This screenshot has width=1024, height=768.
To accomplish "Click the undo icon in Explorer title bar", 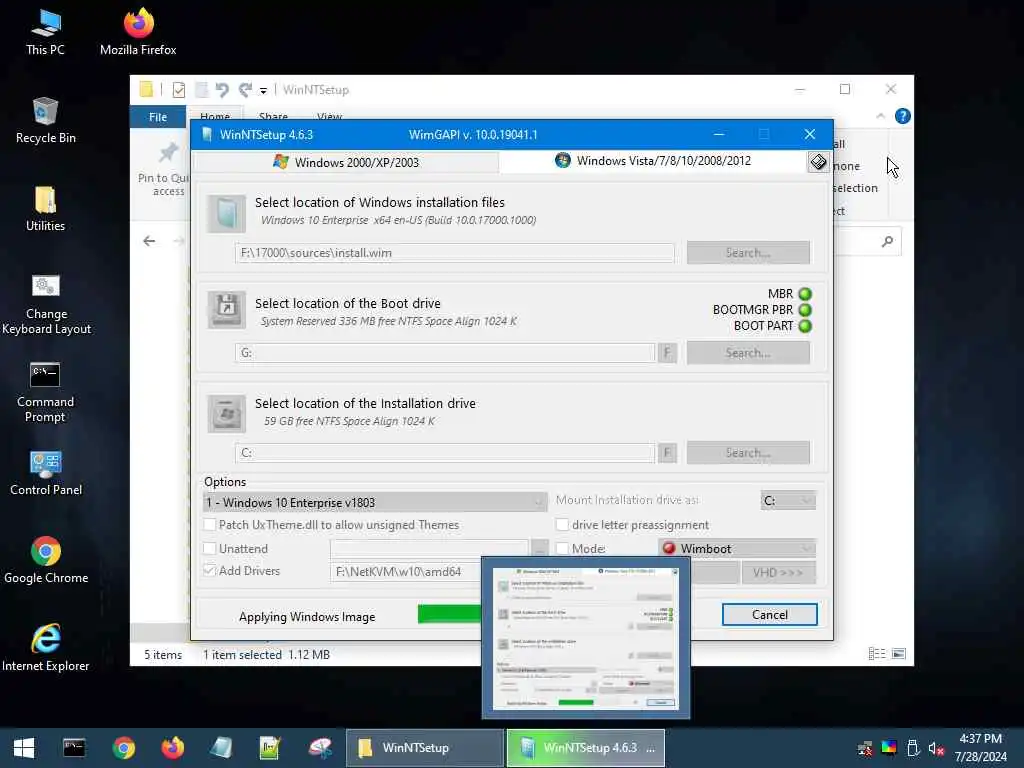I will click(222, 89).
